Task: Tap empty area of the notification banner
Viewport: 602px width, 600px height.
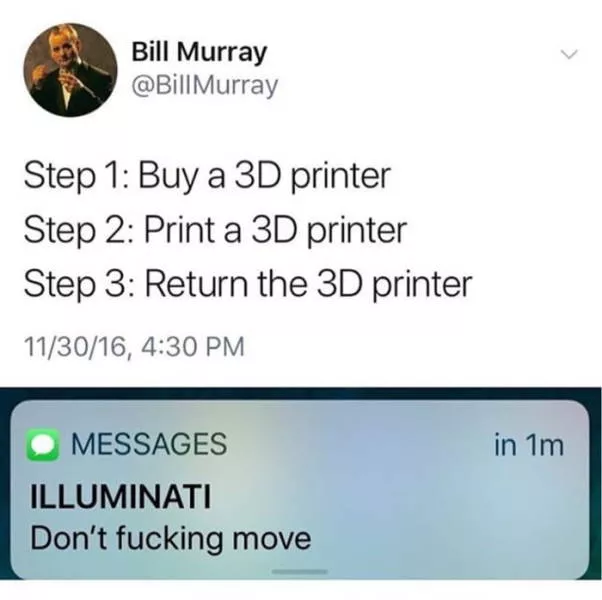Action: (x=442, y=511)
